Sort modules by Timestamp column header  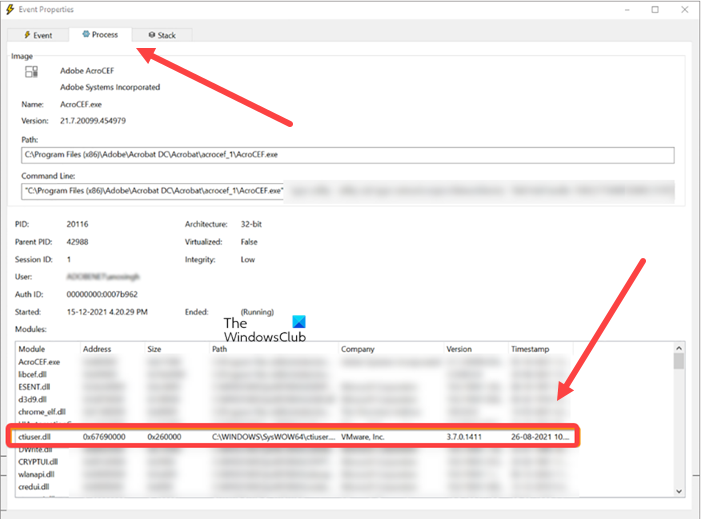click(x=541, y=349)
